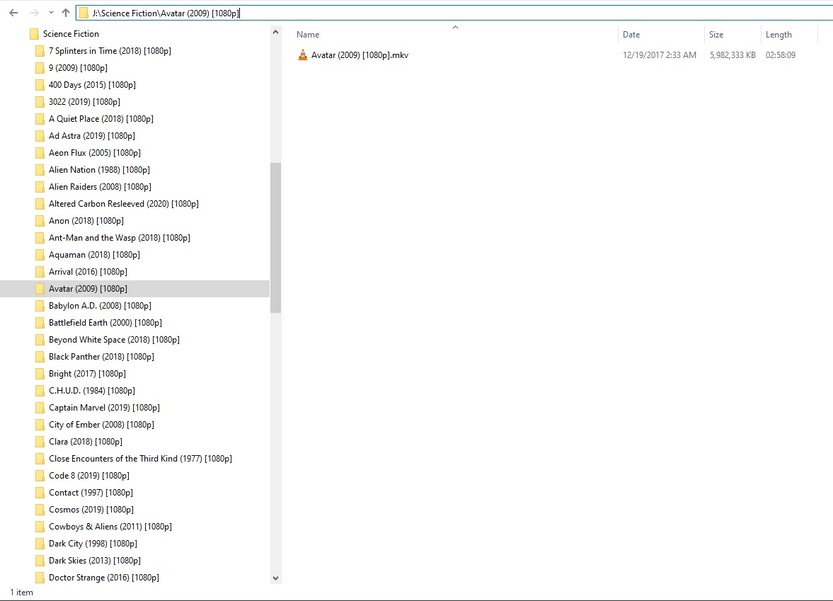Click folder icon next to Cosmos (2019)

point(40,510)
